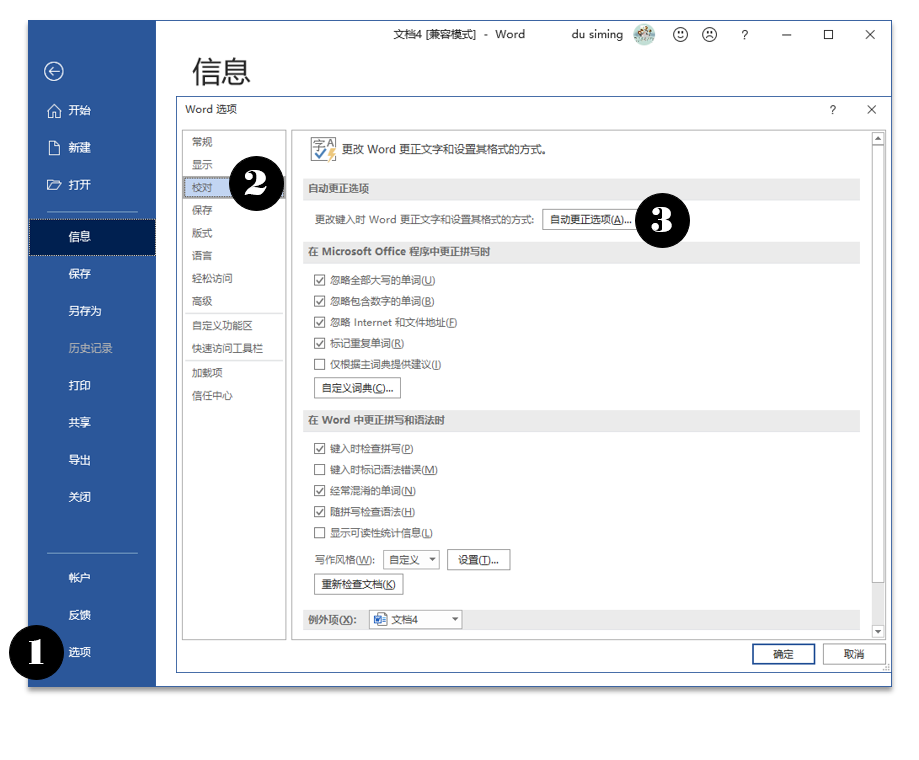Click the help question mark in title bar
Image resolution: width=919 pixels, height=760 pixels.
pyautogui.click(x=744, y=35)
